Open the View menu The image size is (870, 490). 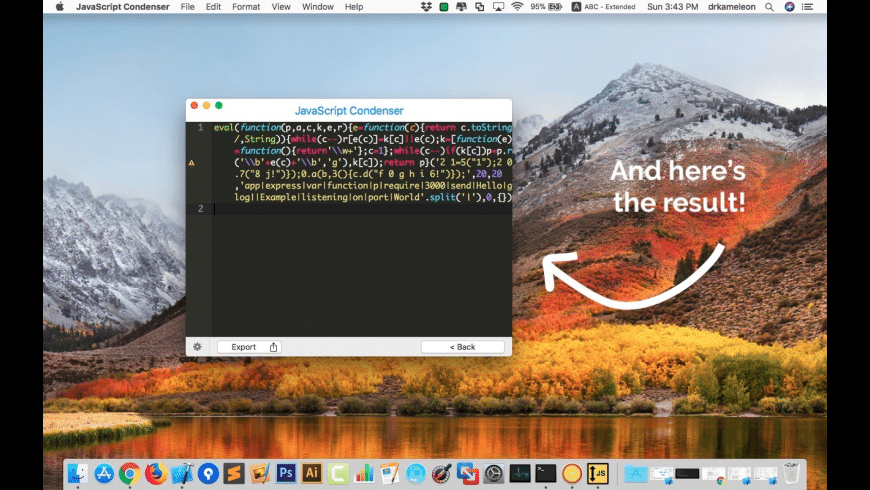coord(281,7)
